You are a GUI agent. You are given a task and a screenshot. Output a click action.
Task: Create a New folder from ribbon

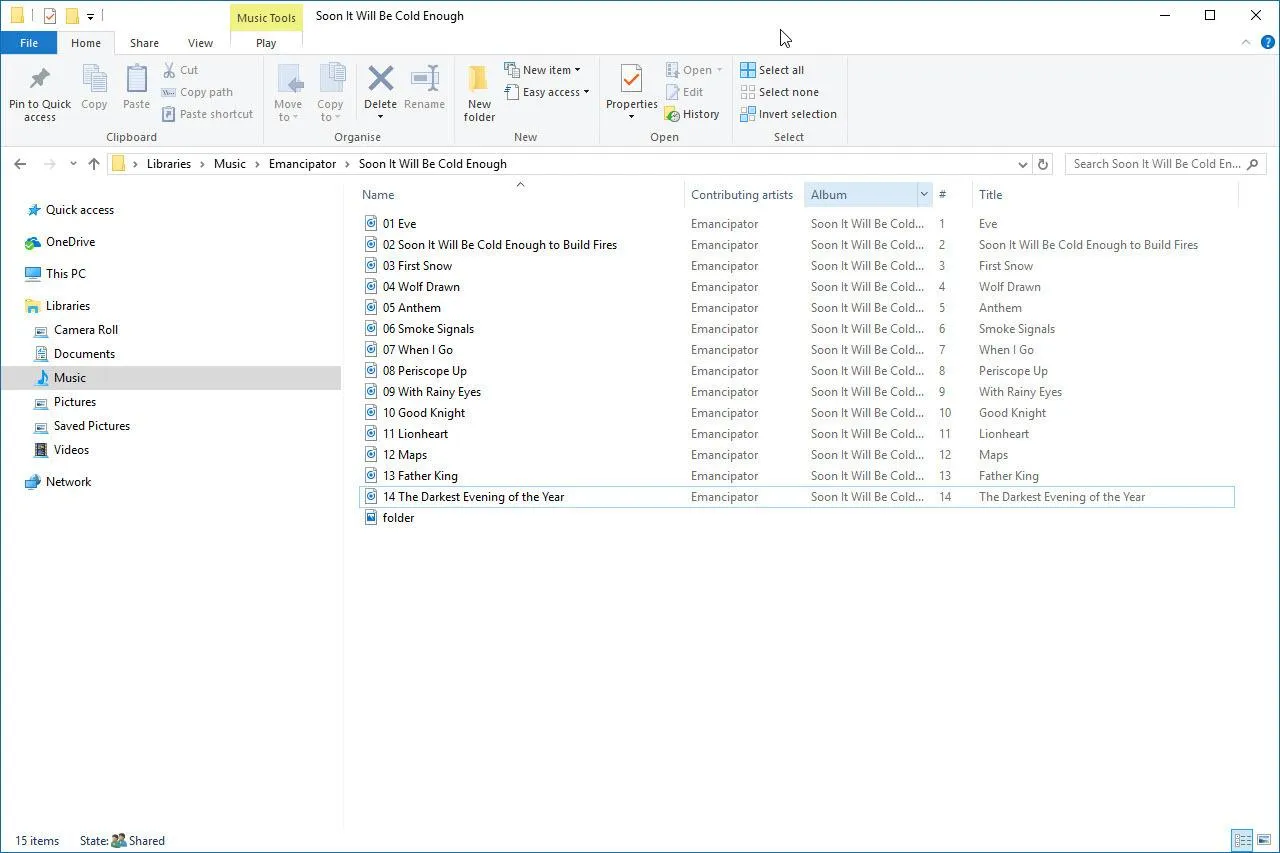tap(479, 93)
